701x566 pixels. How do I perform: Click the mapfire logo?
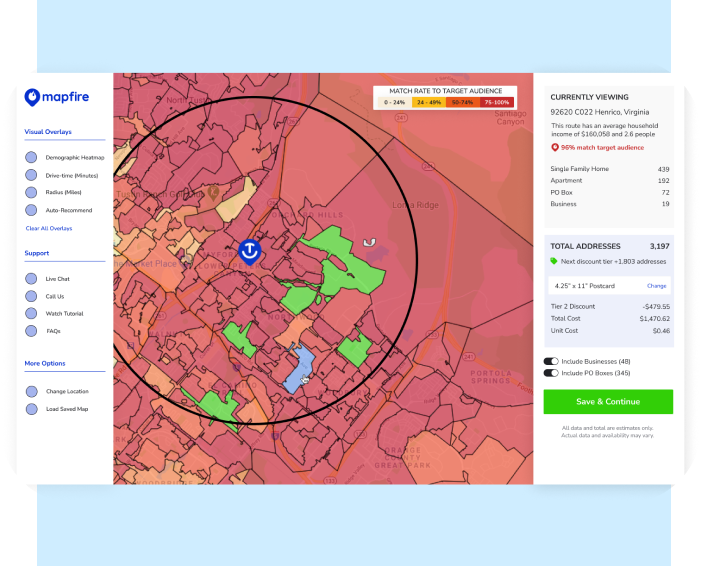pos(57,97)
